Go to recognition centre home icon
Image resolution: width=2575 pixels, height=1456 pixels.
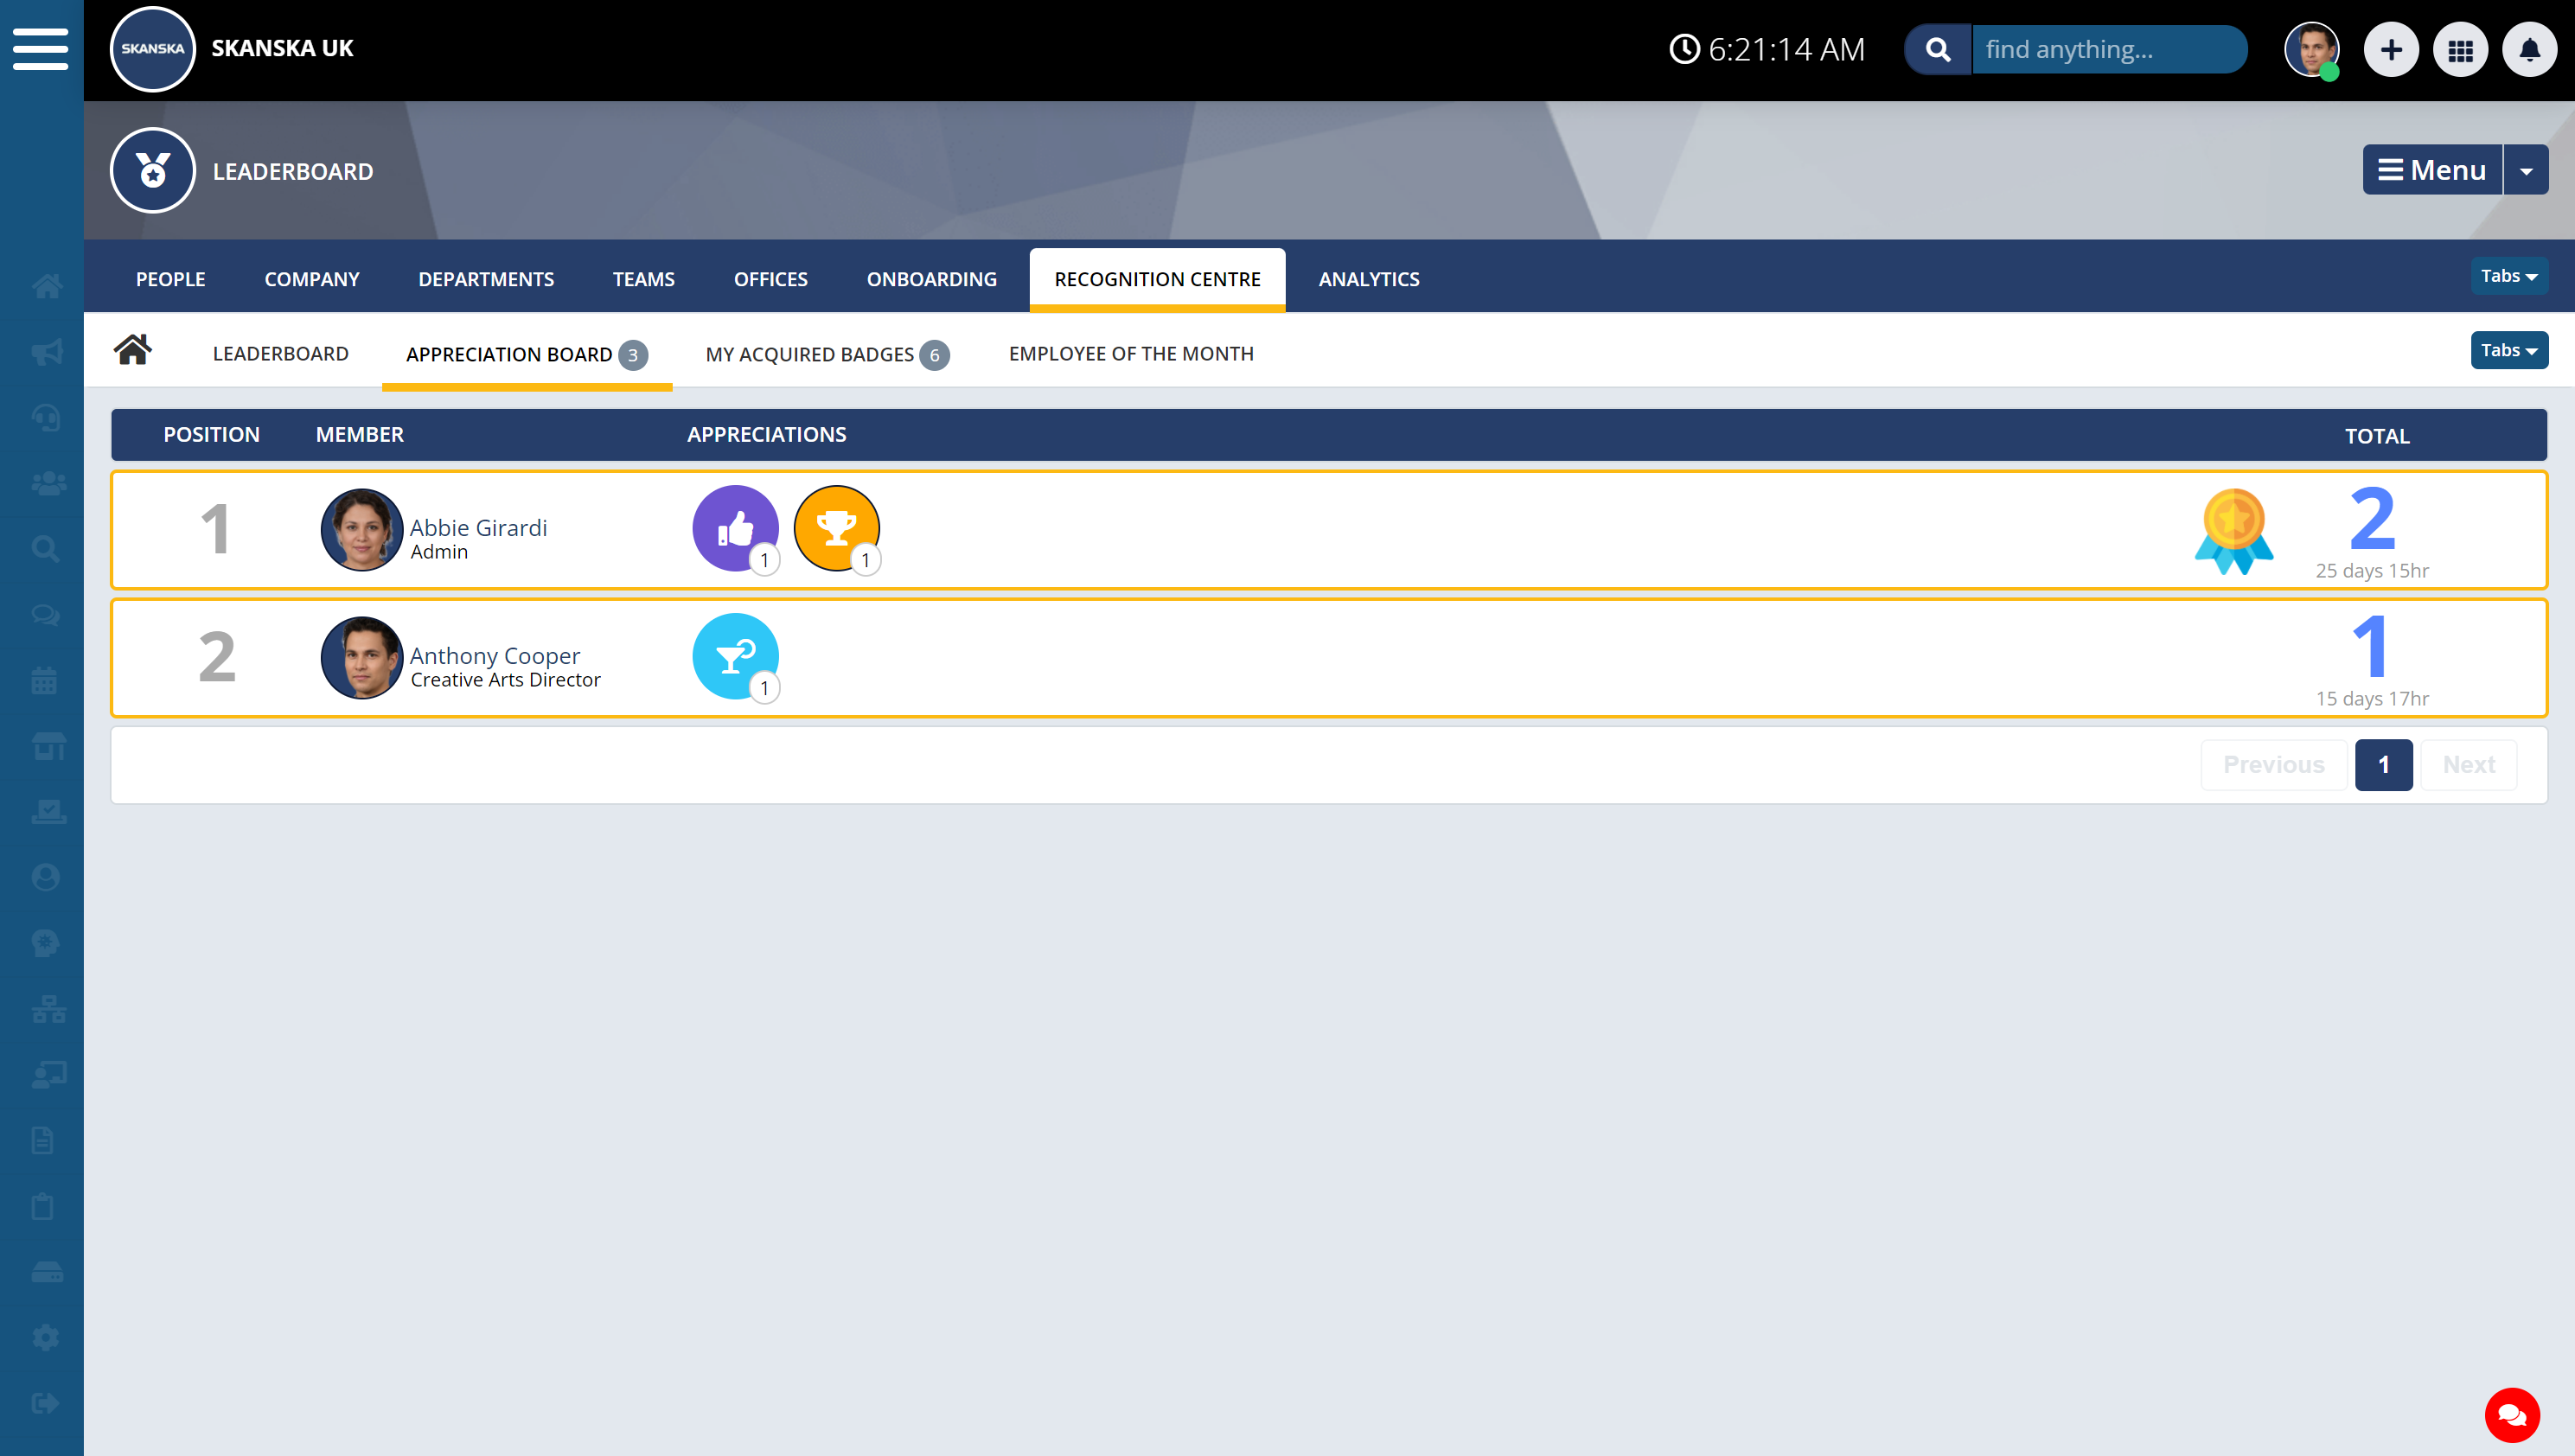tap(132, 351)
